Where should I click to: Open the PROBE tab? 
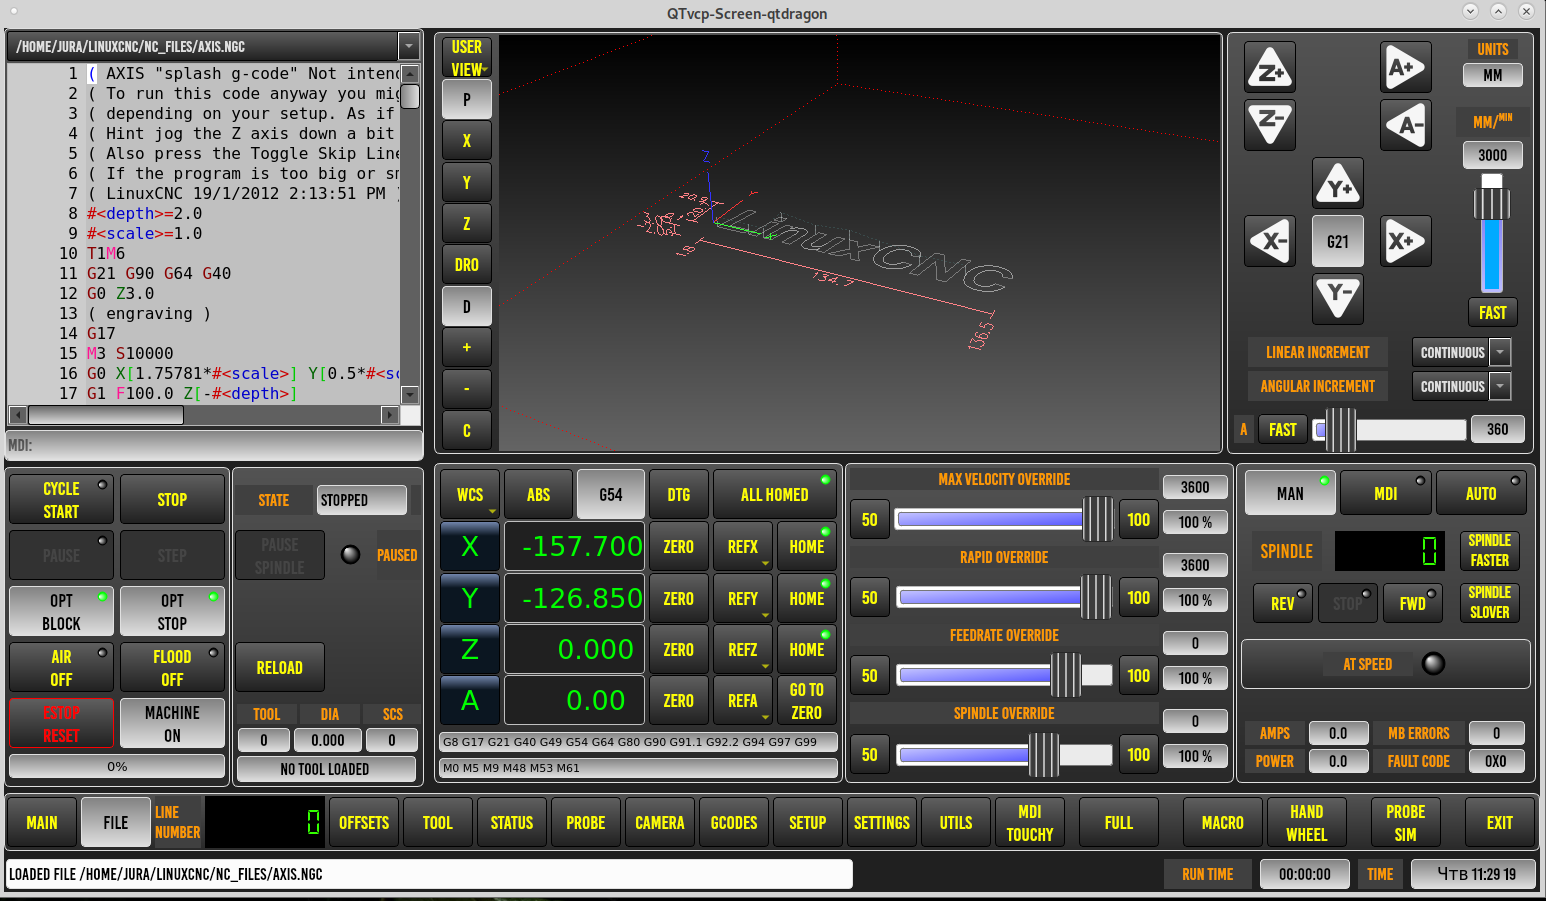point(586,822)
